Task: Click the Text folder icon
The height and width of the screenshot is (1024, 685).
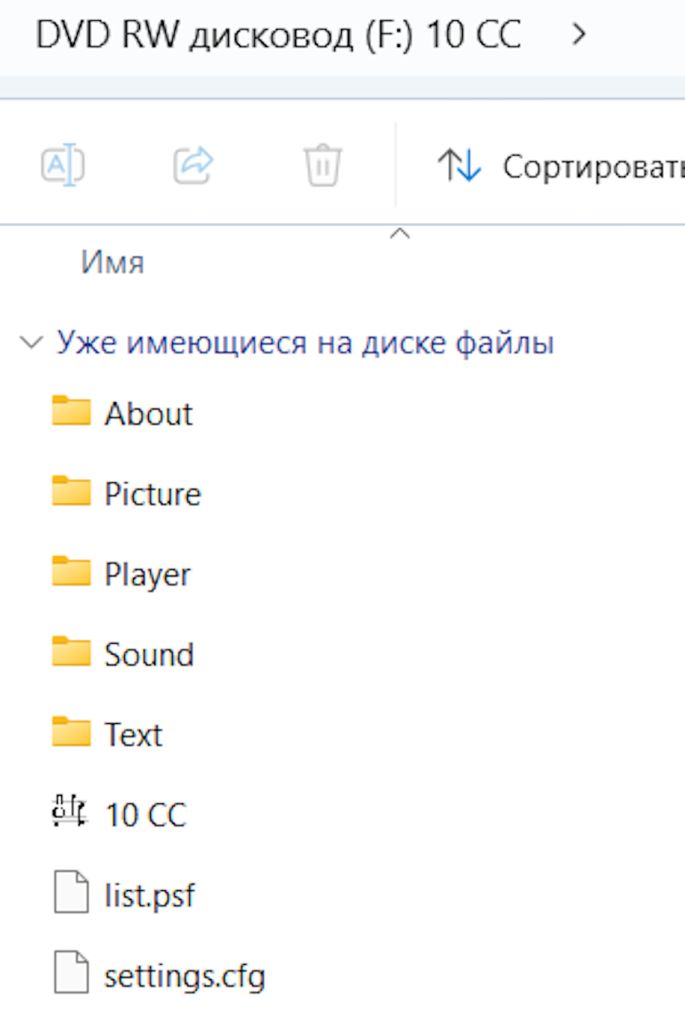Action: 71,732
